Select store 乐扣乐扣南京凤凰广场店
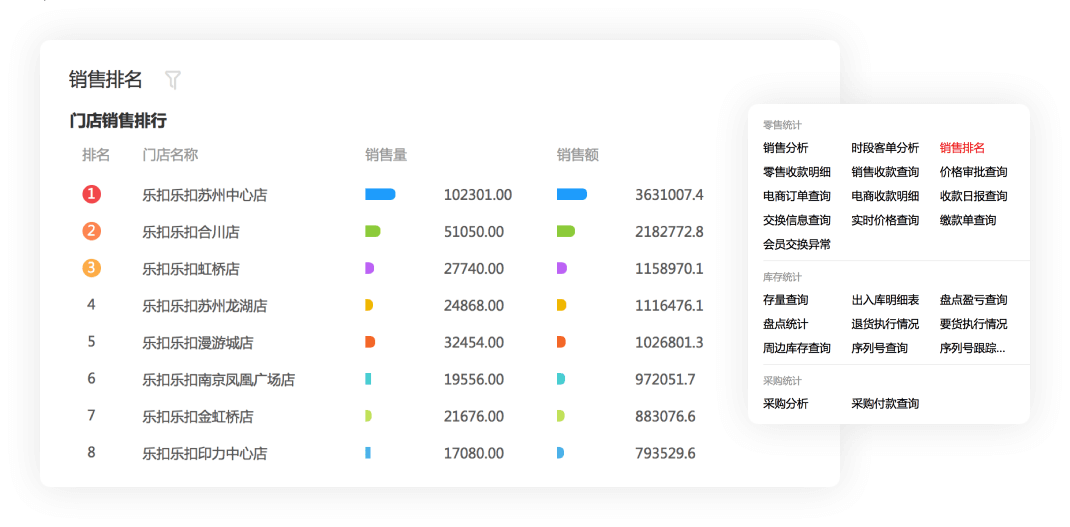This screenshot has height=527, width=1070. click(218, 380)
